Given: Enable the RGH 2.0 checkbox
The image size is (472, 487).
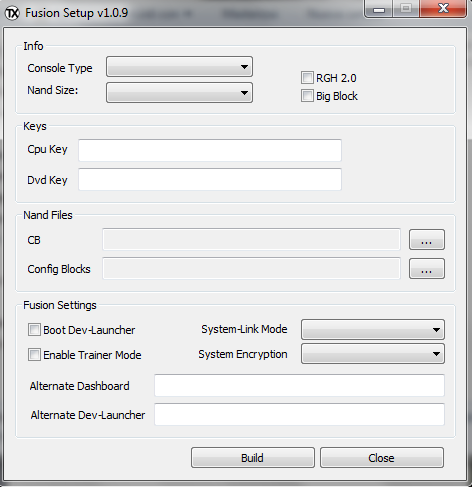Looking at the screenshot, I should tap(307, 78).
